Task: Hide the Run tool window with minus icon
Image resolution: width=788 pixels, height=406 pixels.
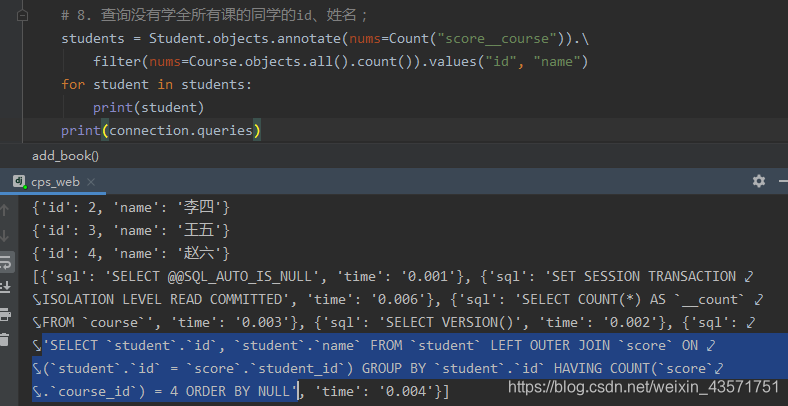Action: pos(783,181)
